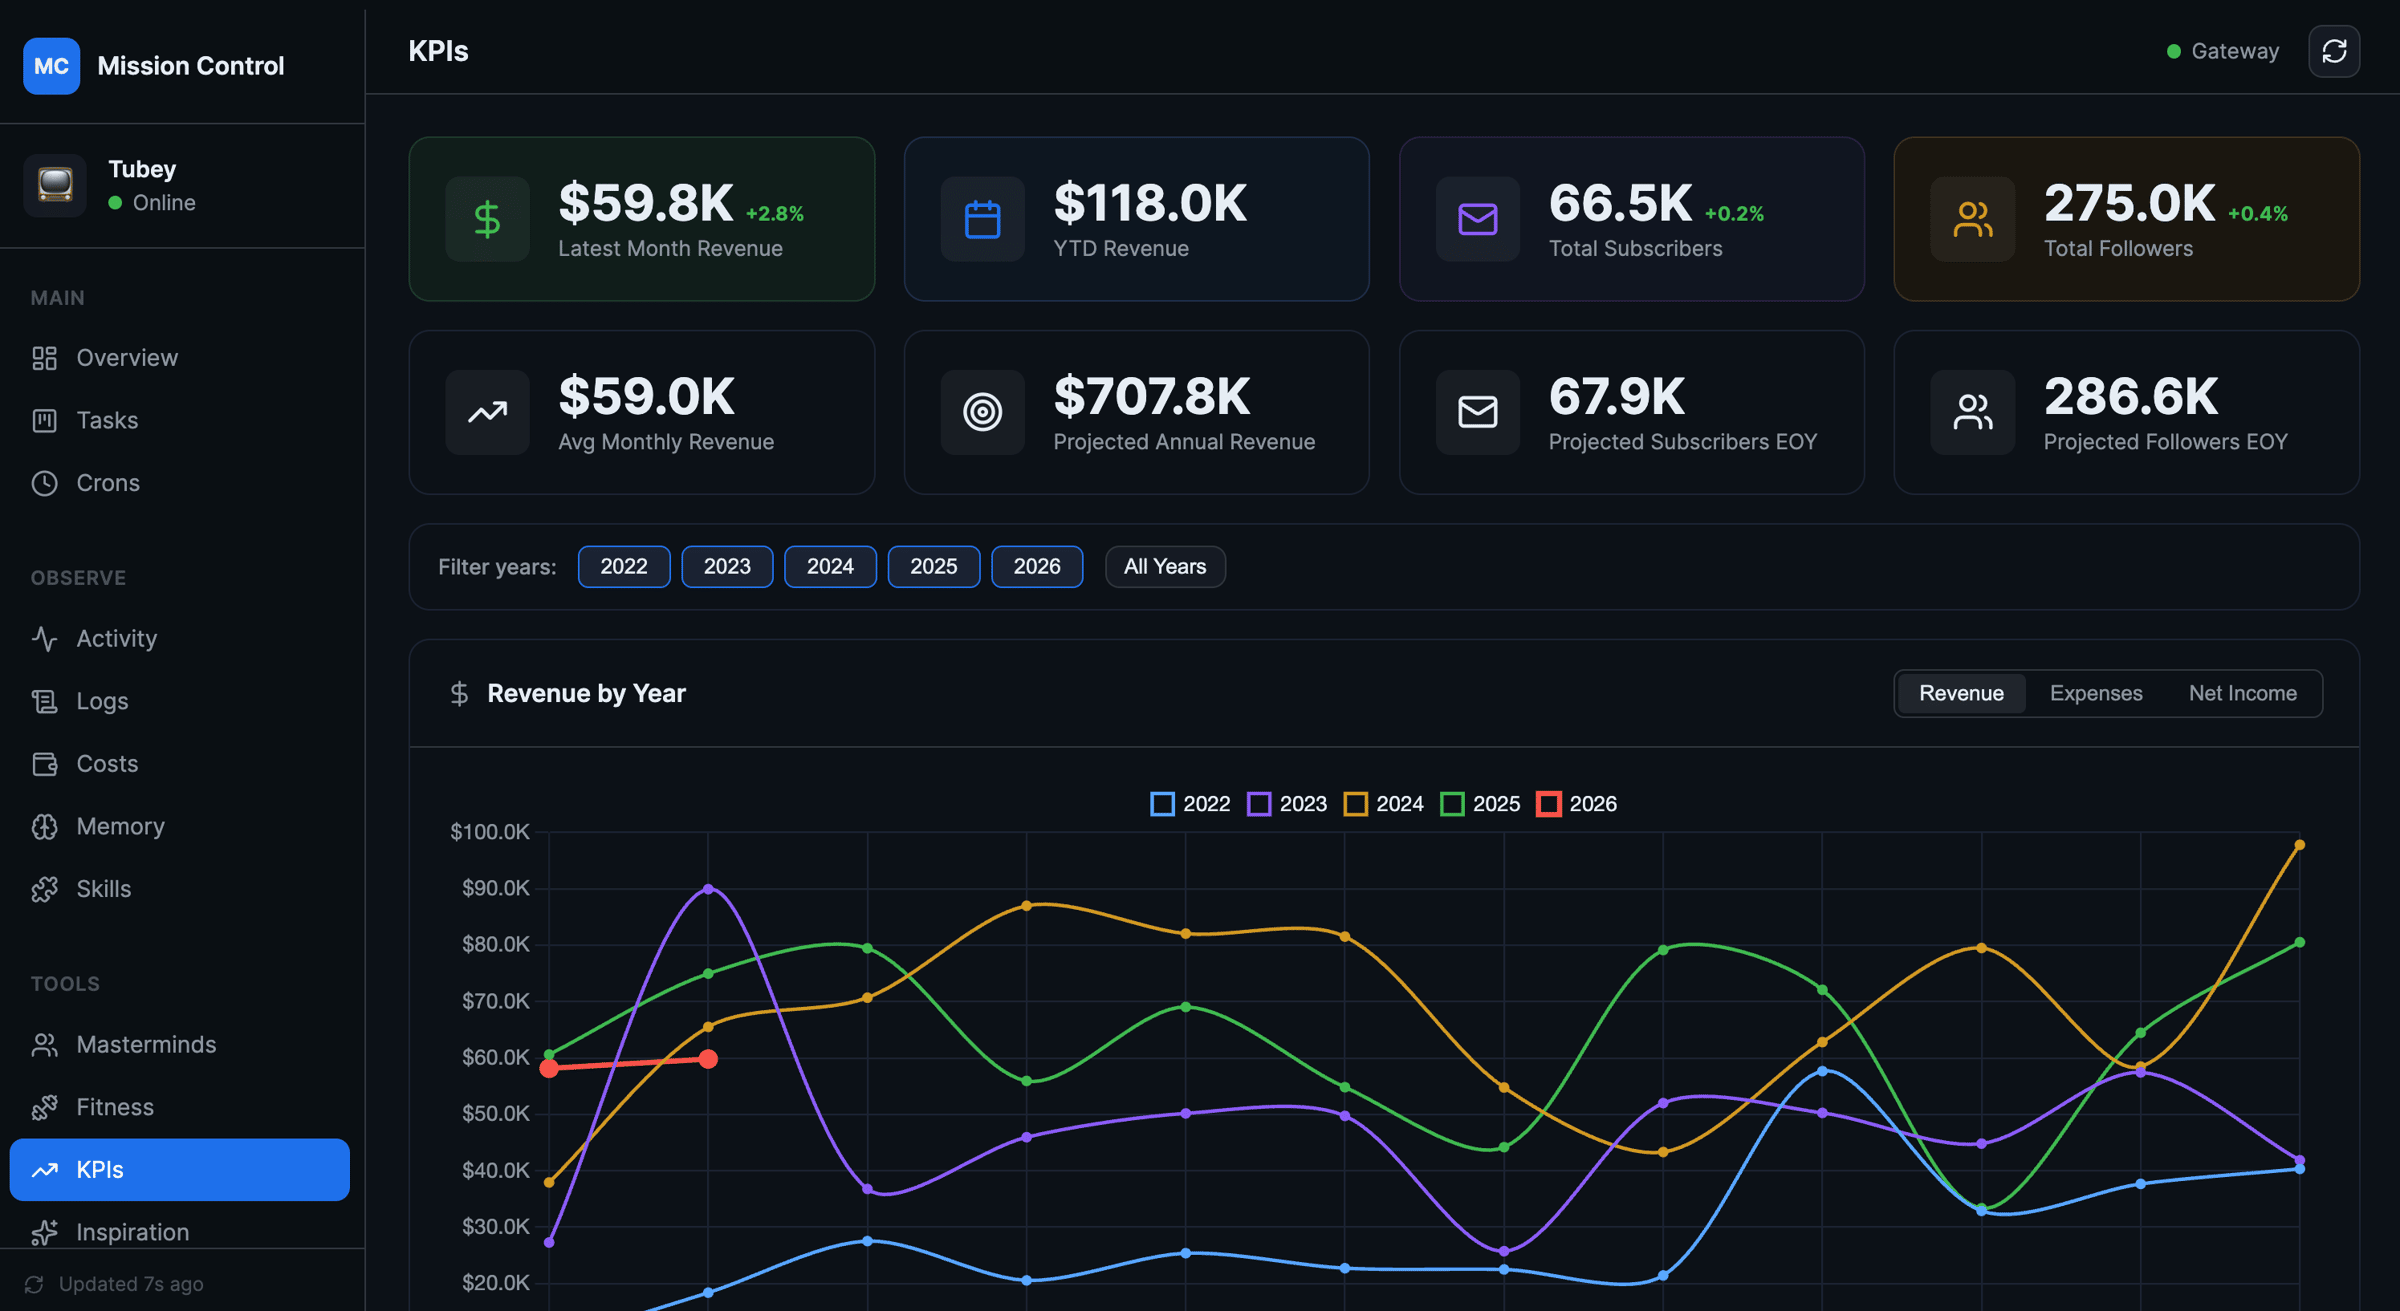Open Activity via its pulse icon
This screenshot has height=1311, width=2400.
coord(44,638)
